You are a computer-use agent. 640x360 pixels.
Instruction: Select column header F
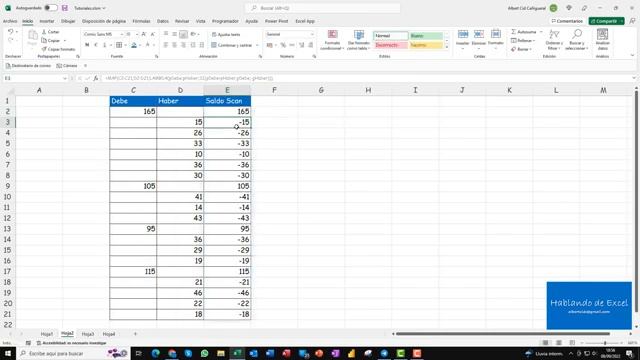(274, 90)
